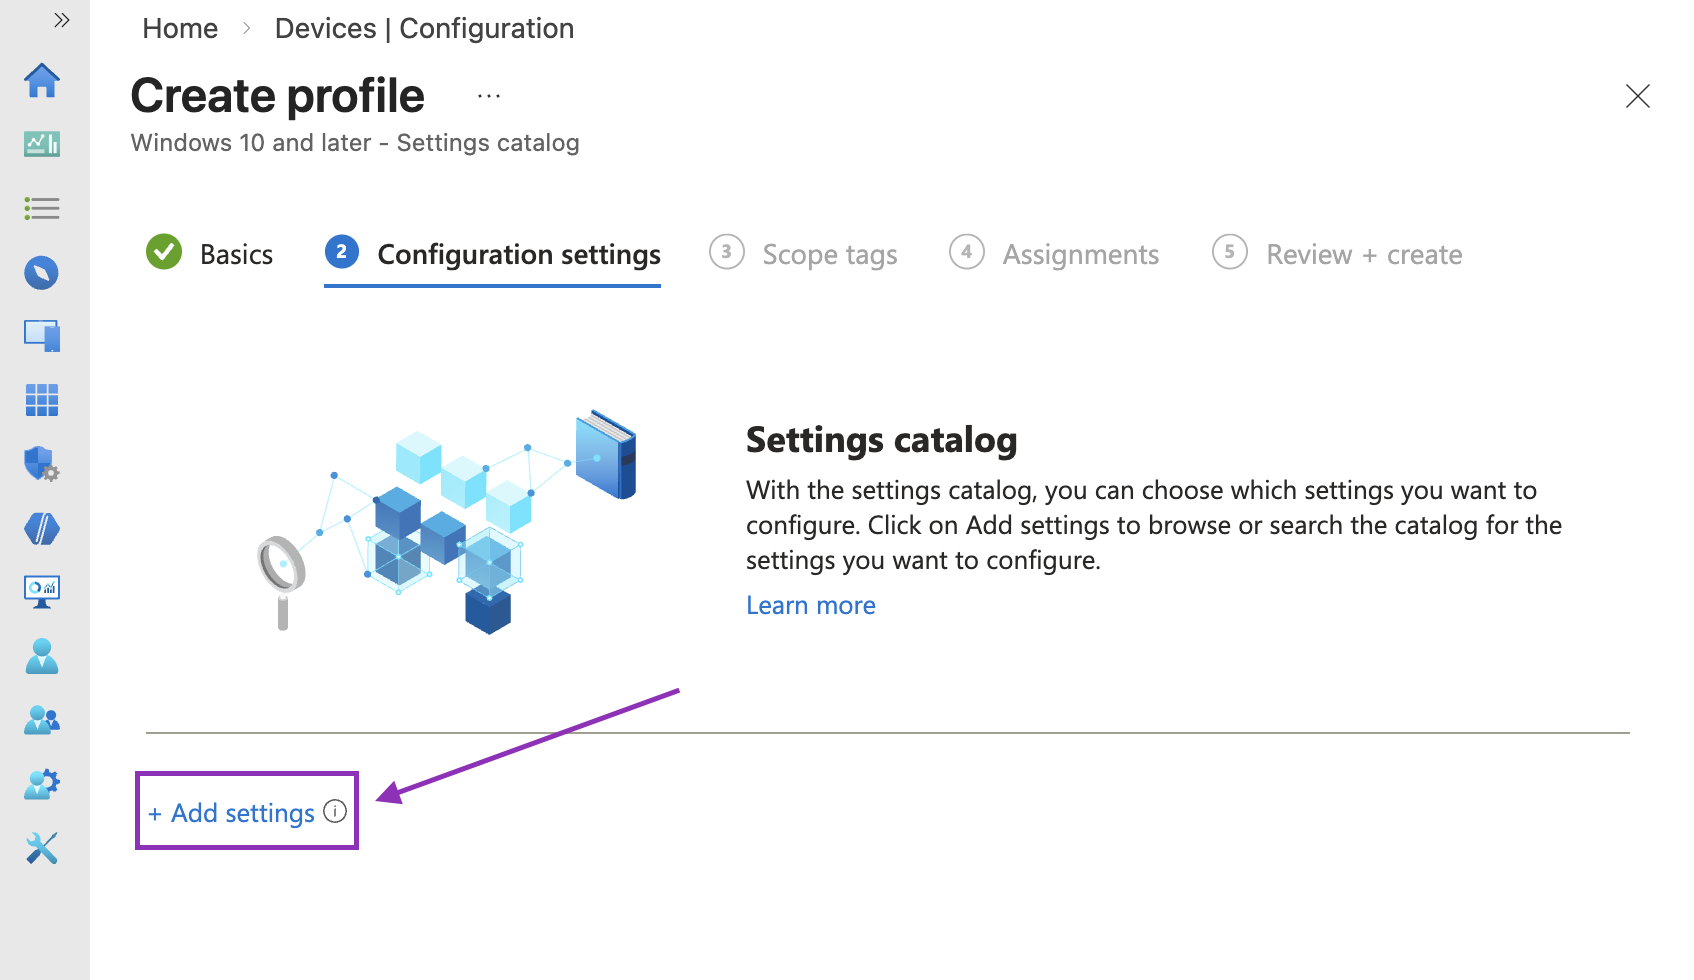Open Tenant administration gear-person icon
Screen dimensions: 1694x980
coord(42,784)
